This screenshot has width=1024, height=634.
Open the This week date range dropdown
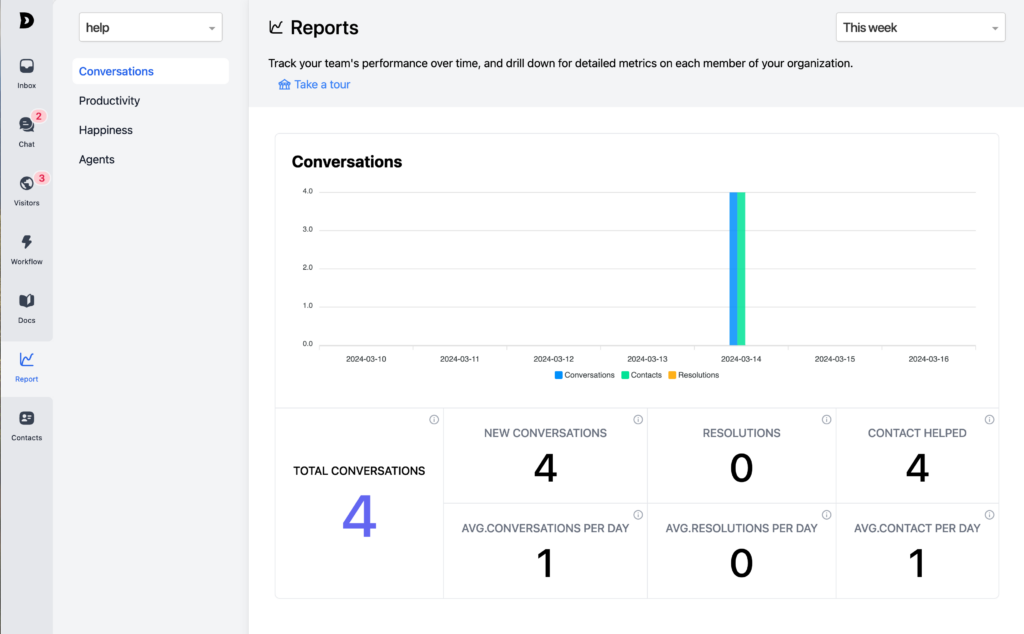click(919, 27)
